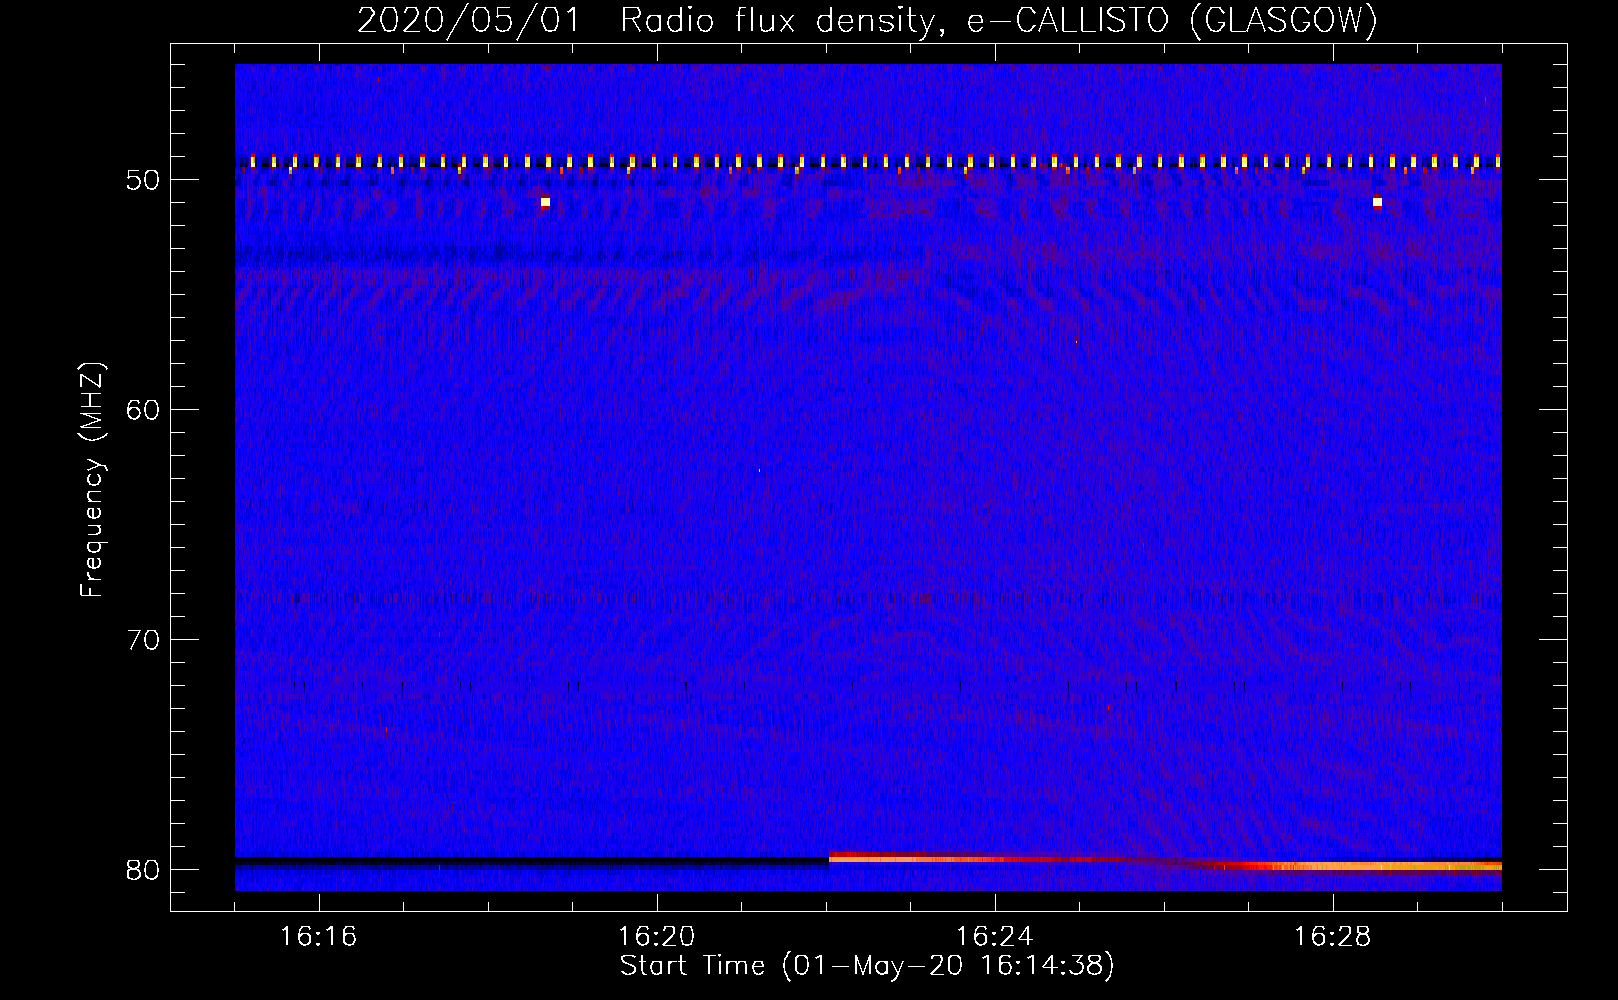This screenshot has height=1000, width=1618.
Task: Click the 16:20 time tick label
Action: pos(656,936)
